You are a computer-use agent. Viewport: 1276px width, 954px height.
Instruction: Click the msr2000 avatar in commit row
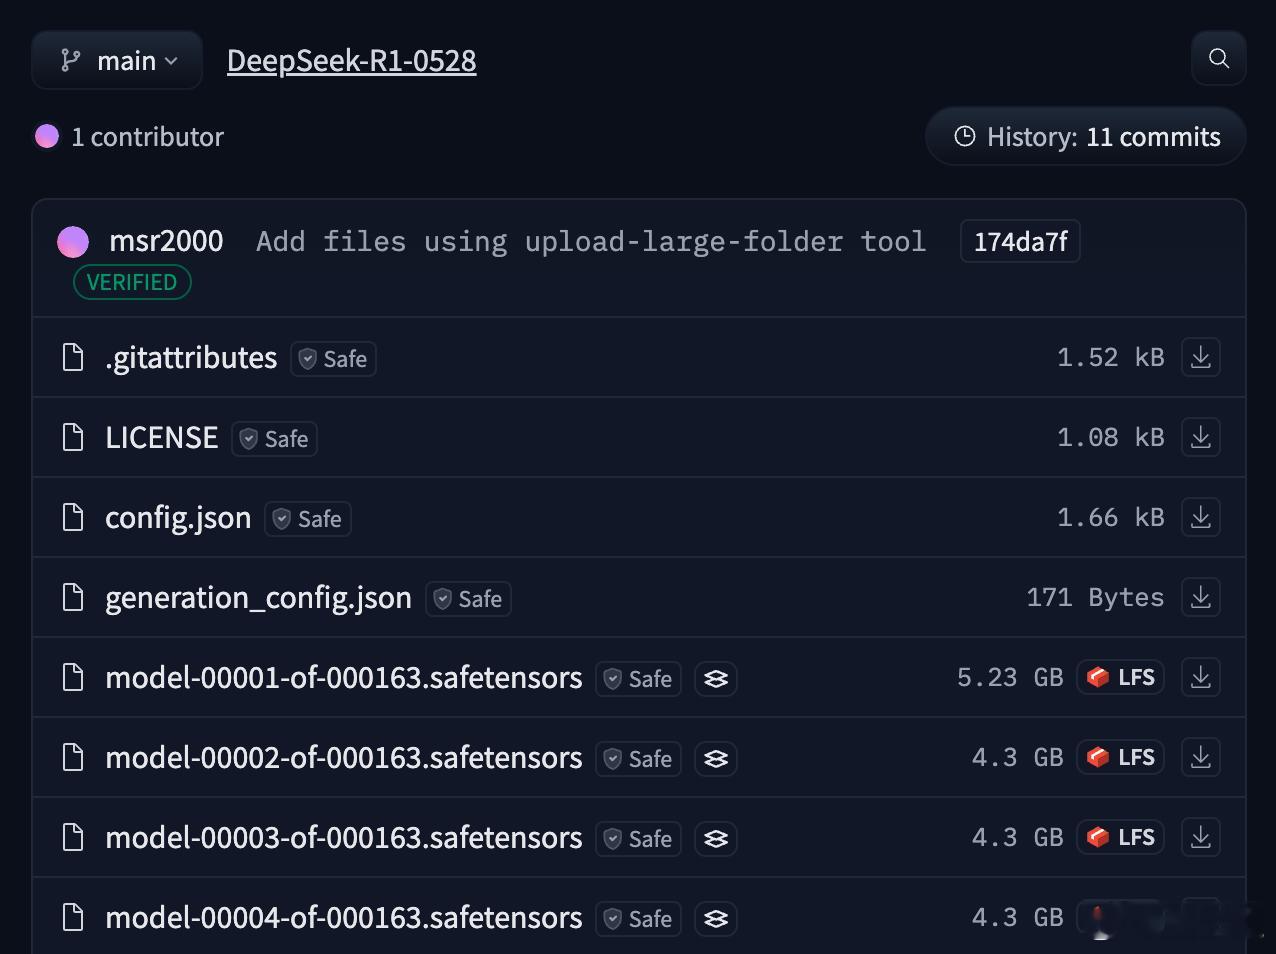[x=73, y=241]
